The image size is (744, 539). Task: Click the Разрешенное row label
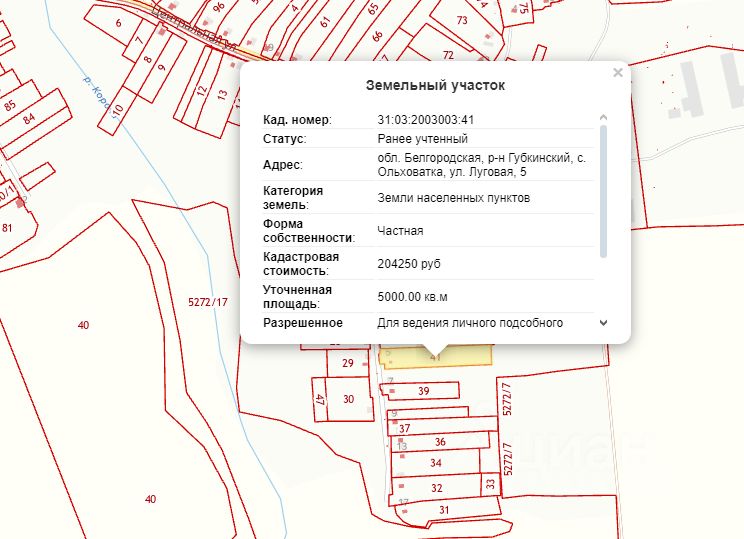click(x=303, y=323)
